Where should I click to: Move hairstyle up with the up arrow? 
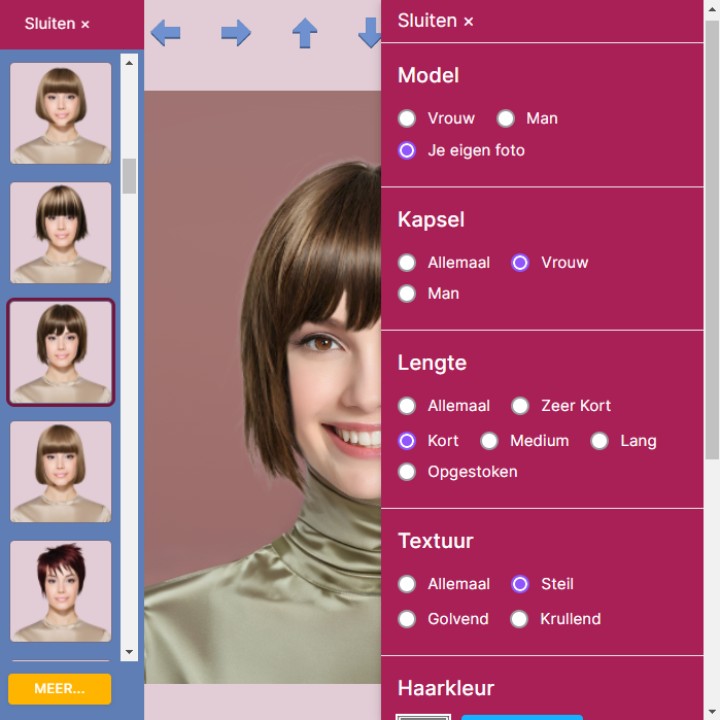point(305,34)
